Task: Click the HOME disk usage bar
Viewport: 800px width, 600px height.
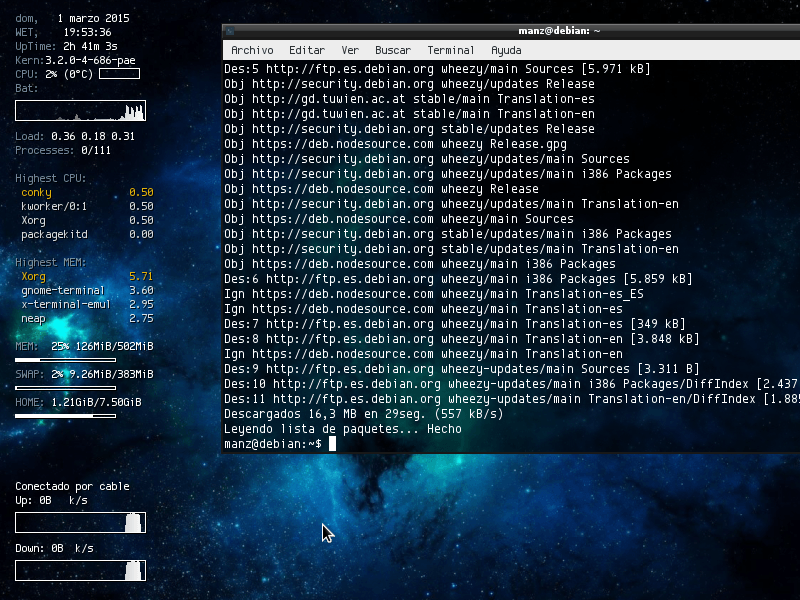Action: 65,416
